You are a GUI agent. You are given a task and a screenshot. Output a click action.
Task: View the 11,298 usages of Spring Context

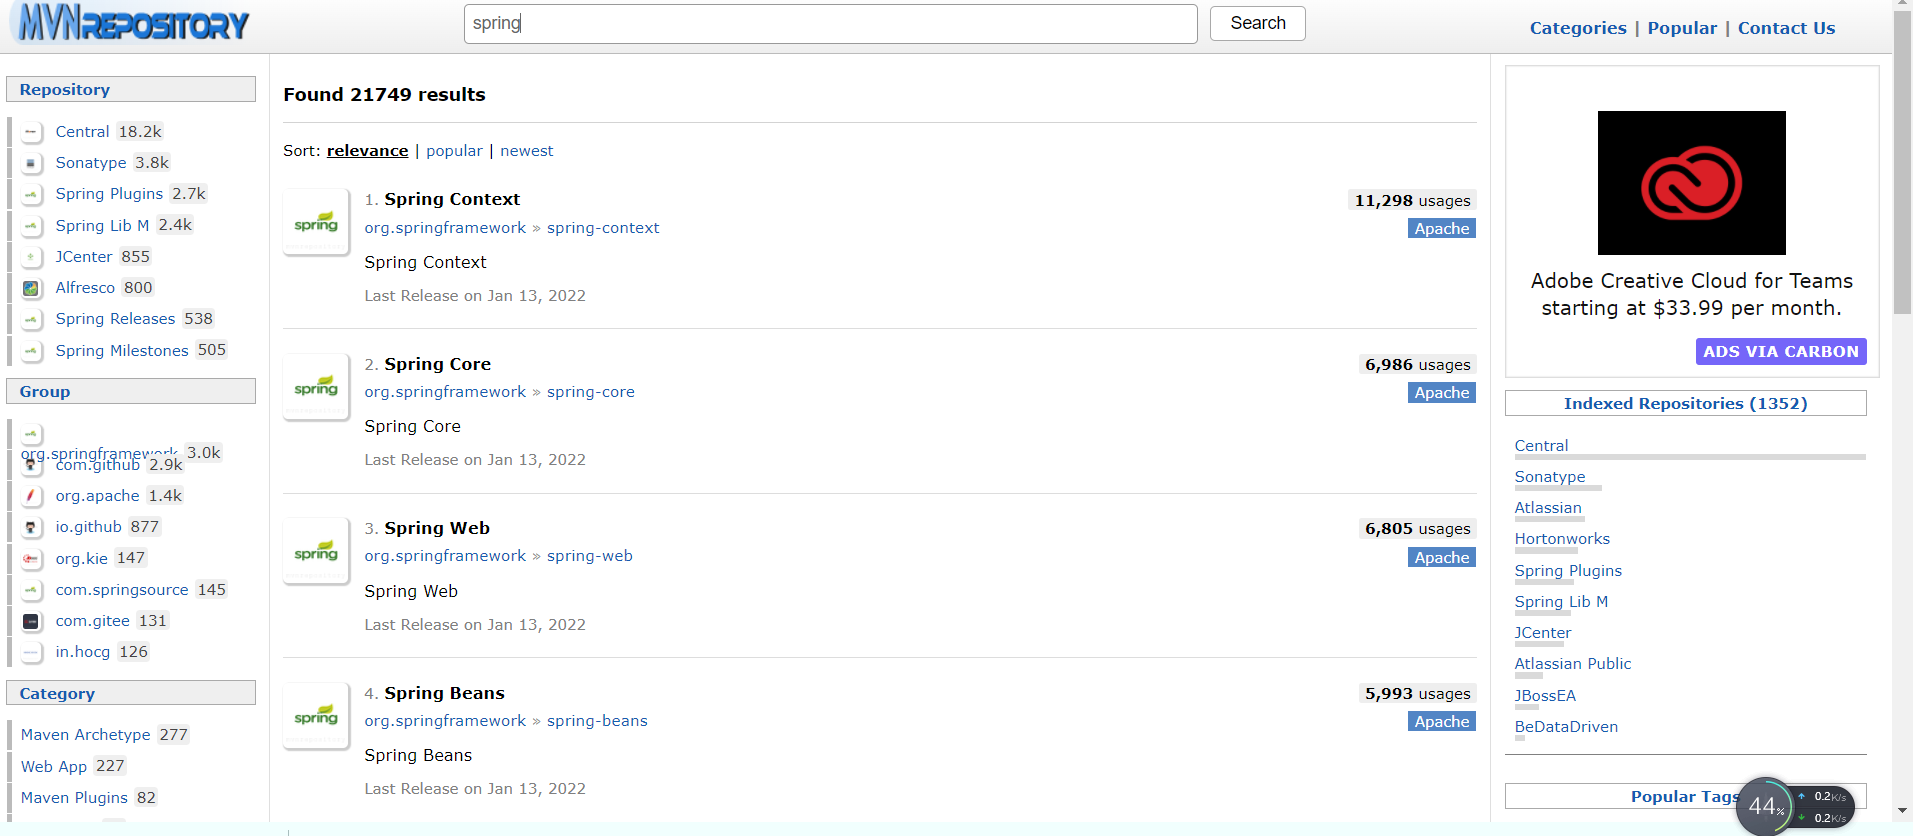[x=1412, y=201]
